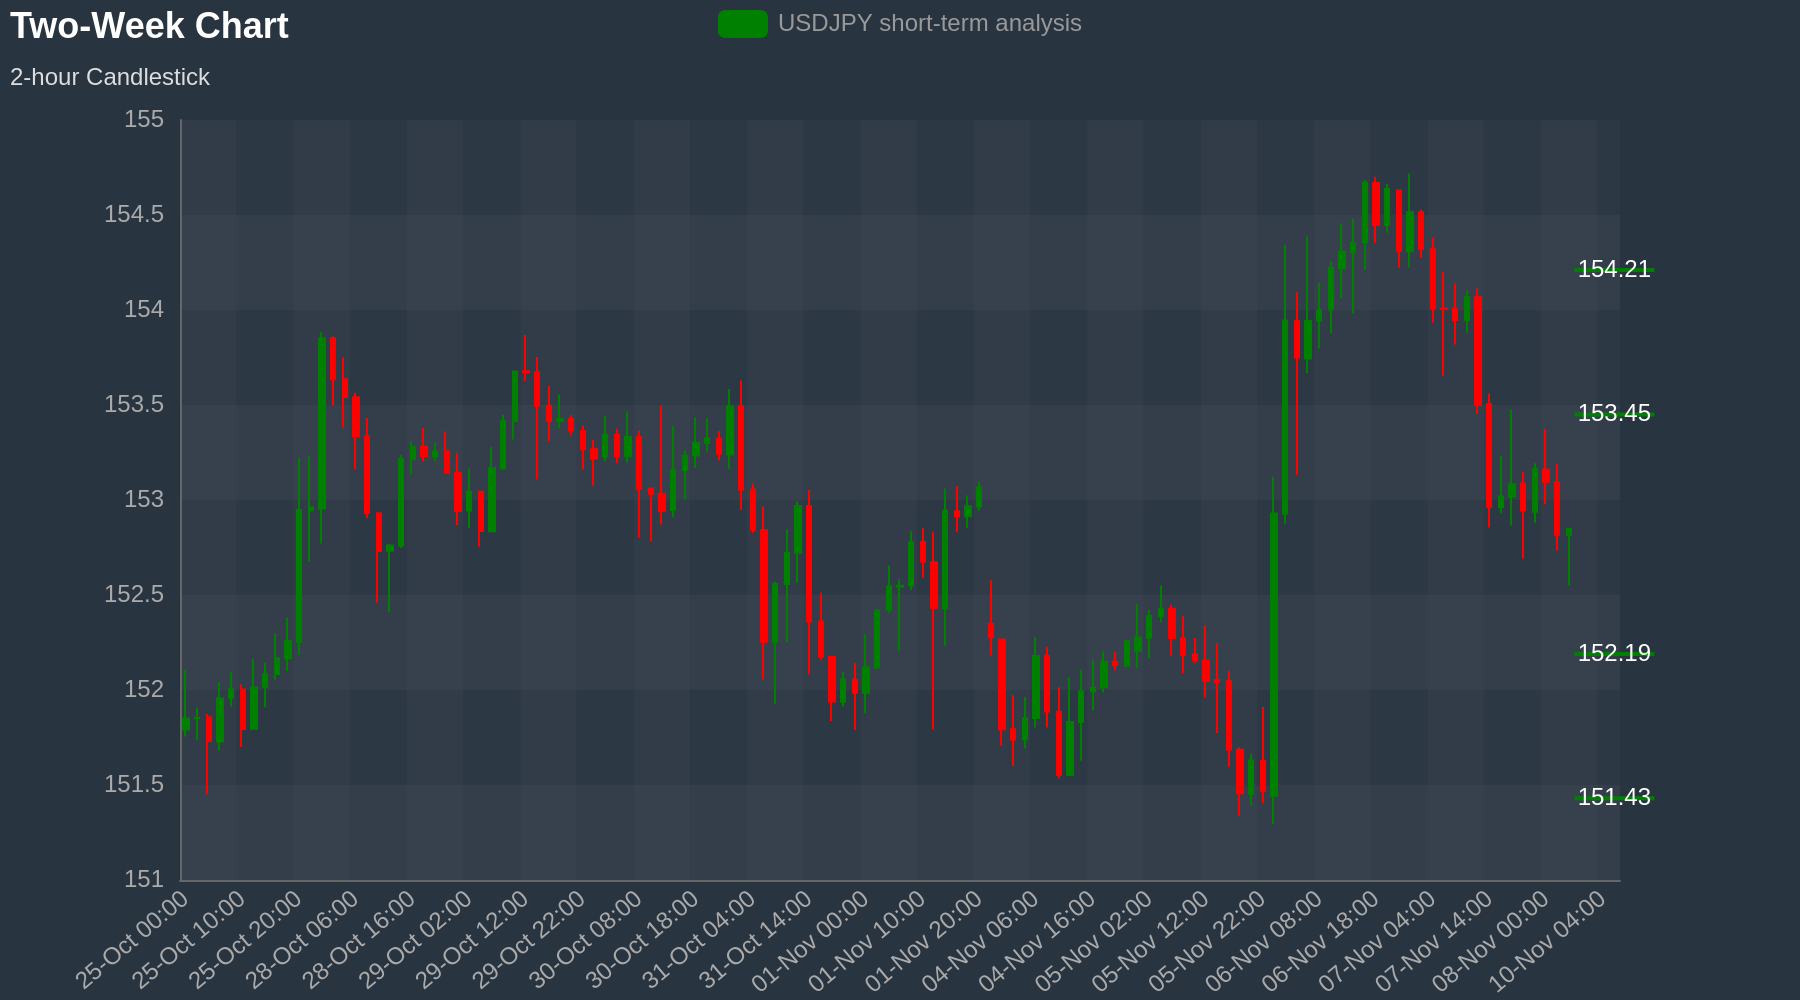1800x1000 pixels.
Task: Click the Two-Week Chart title
Action: pos(149,26)
